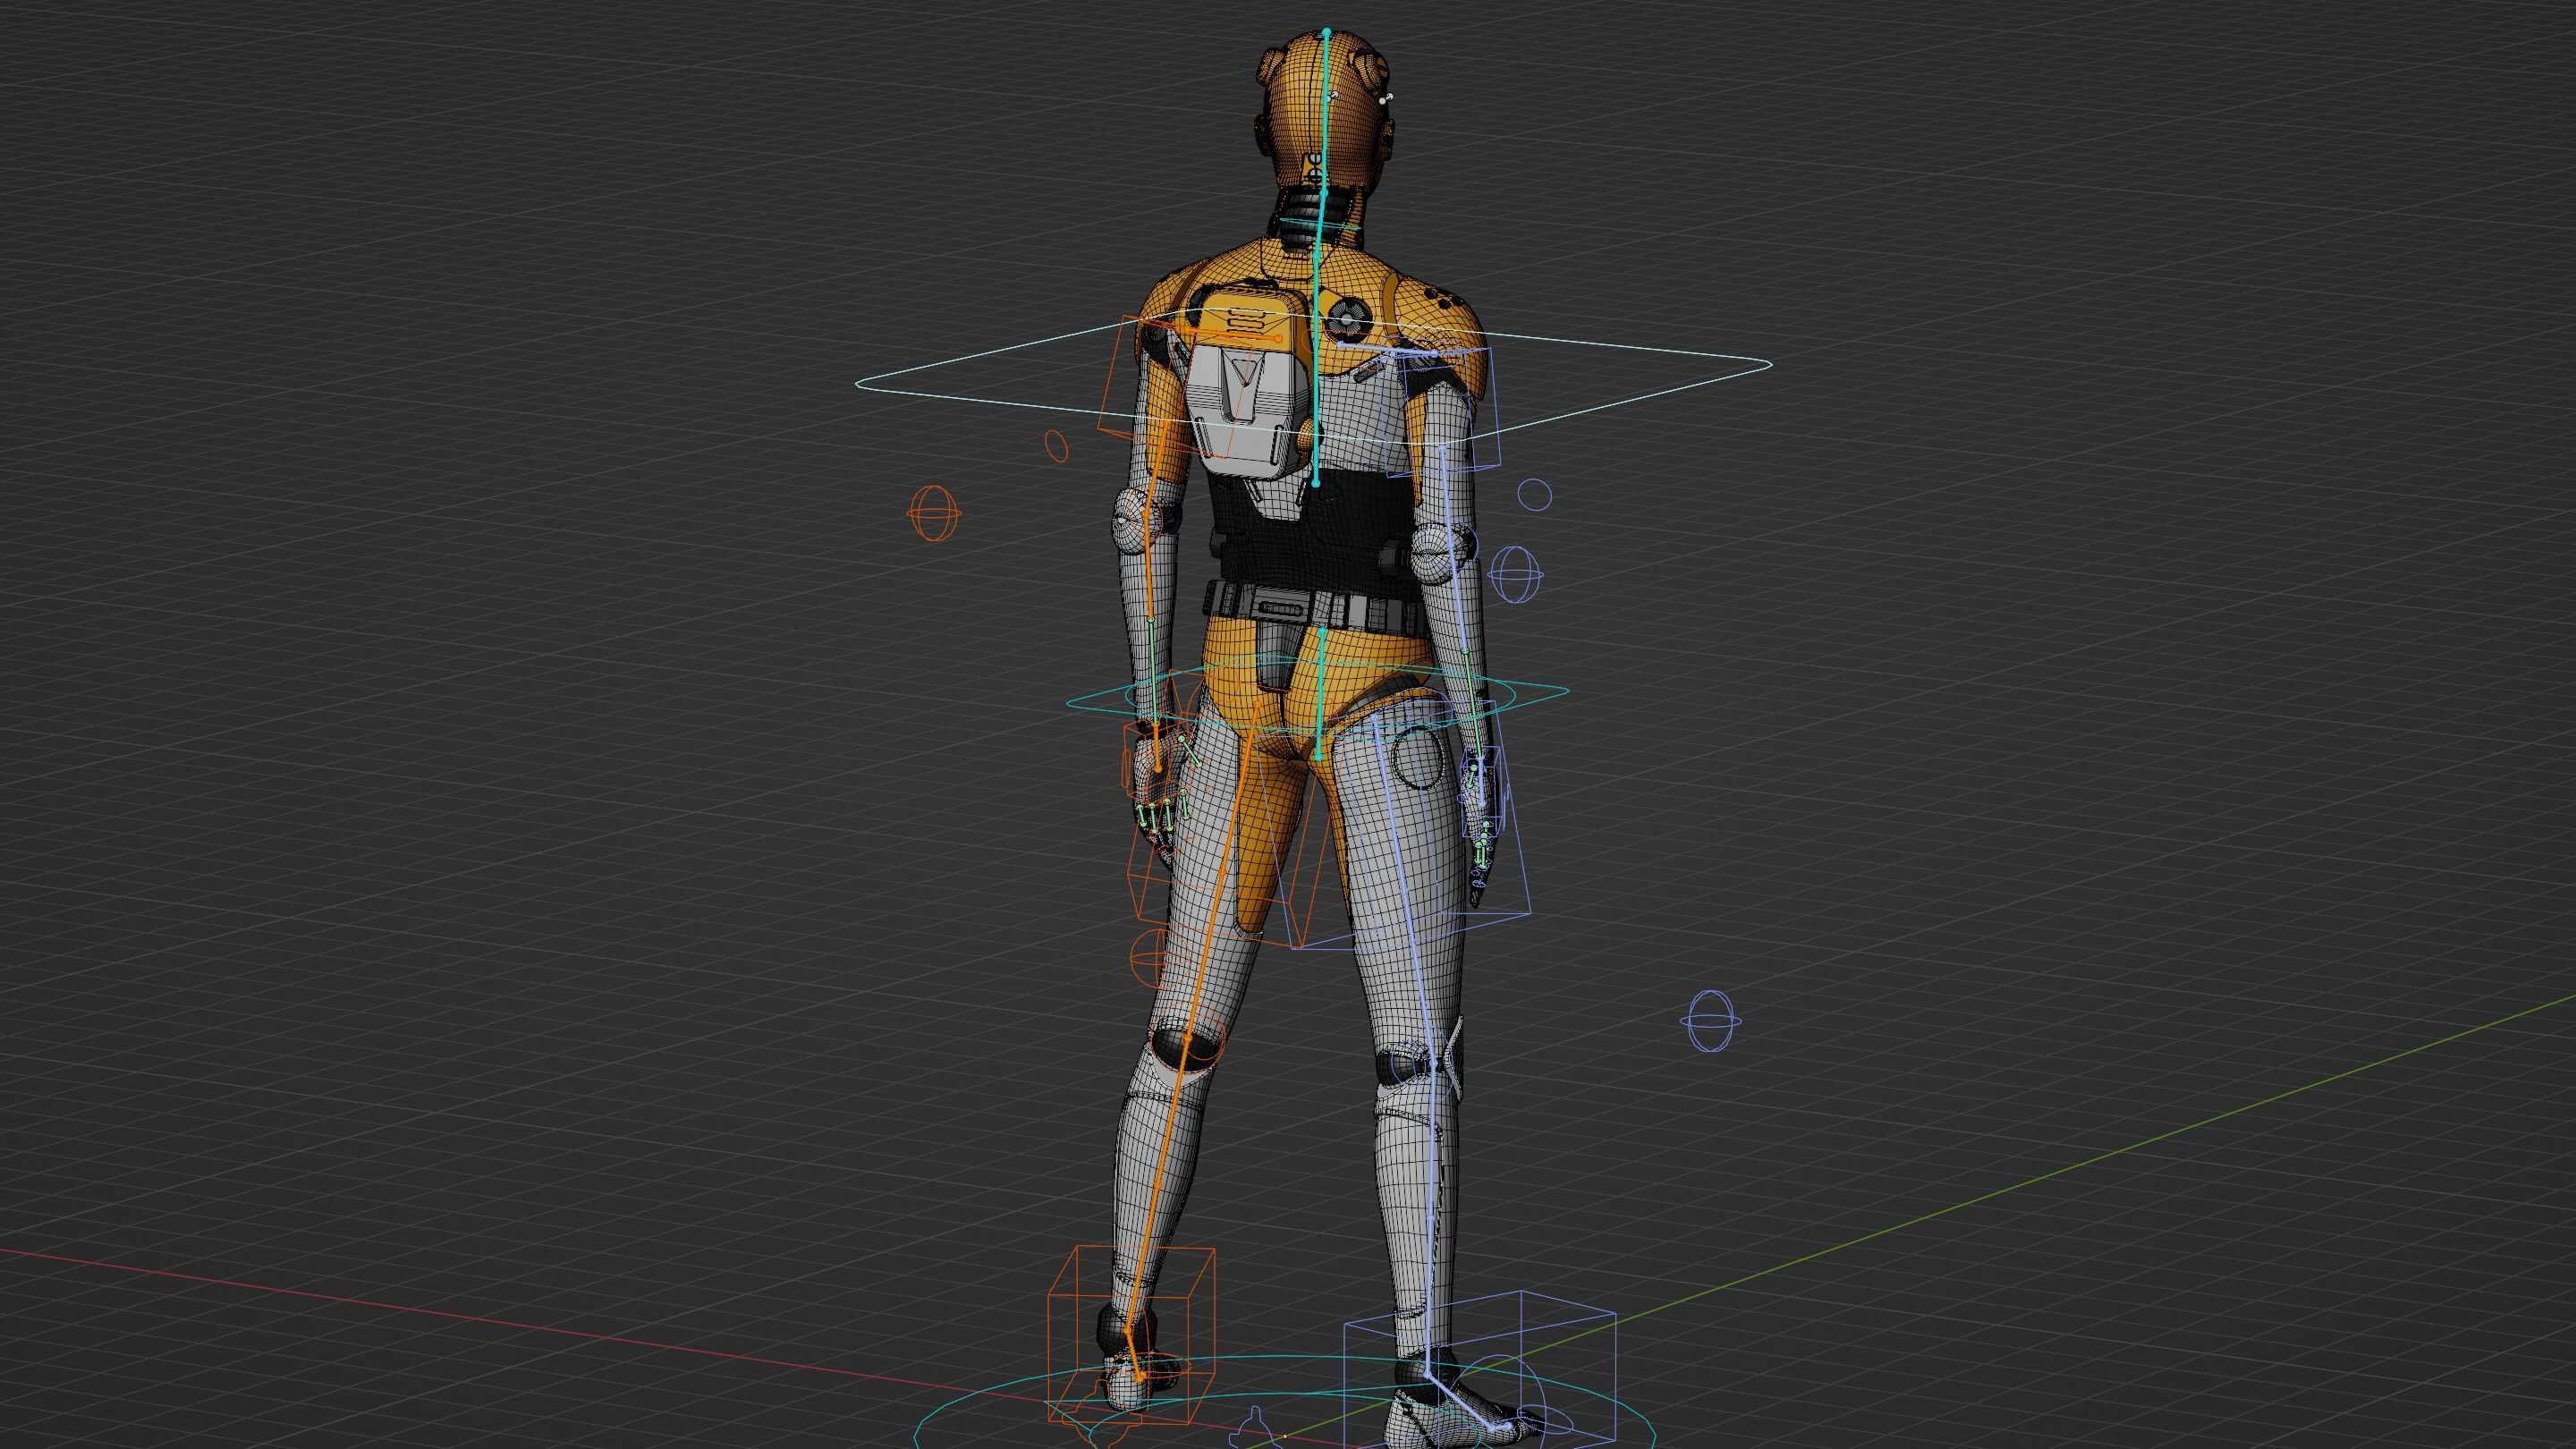Select the blue sphere control beside blue forearm
This screenshot has height=1449, width=2576.
1517,573
